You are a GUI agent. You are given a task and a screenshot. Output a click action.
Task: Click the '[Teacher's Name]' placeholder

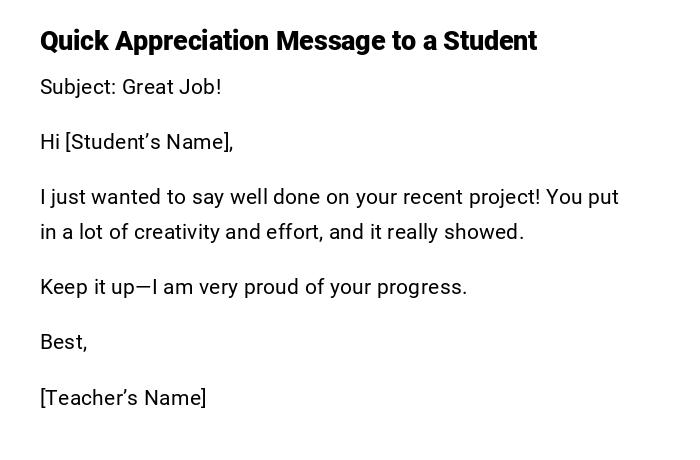[123, 398]
